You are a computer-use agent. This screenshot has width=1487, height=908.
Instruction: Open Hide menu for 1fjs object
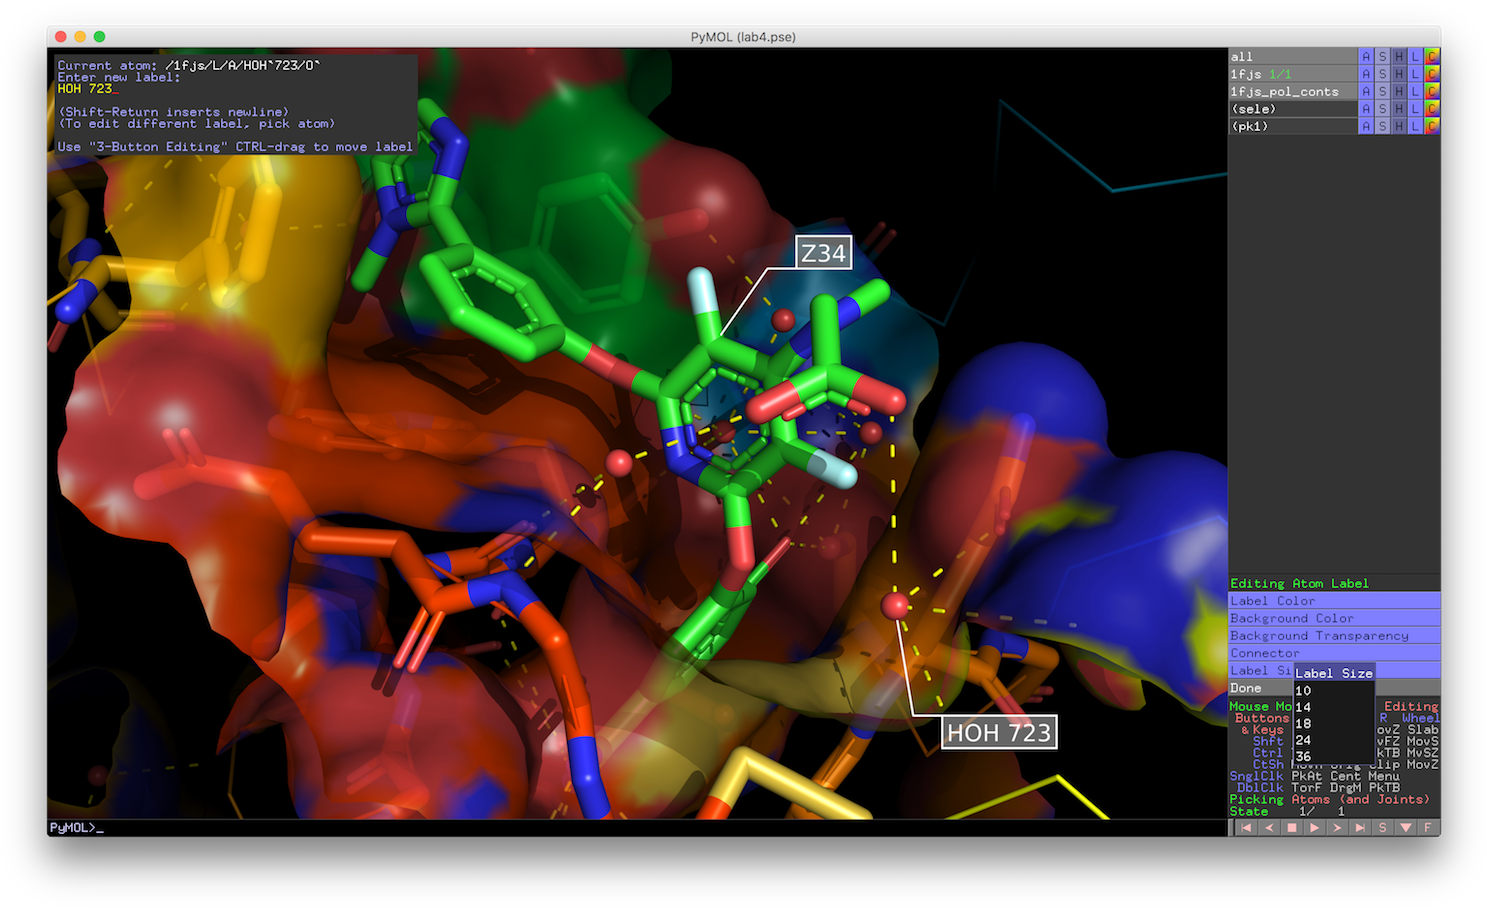1399,74
